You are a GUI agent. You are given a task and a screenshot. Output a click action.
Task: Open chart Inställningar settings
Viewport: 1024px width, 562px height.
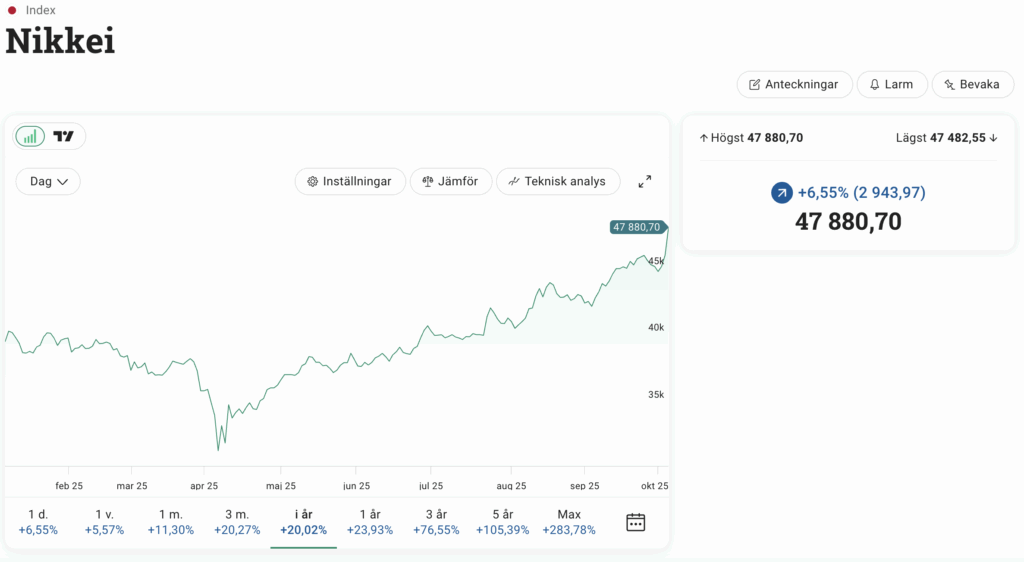tap(350, 181)
